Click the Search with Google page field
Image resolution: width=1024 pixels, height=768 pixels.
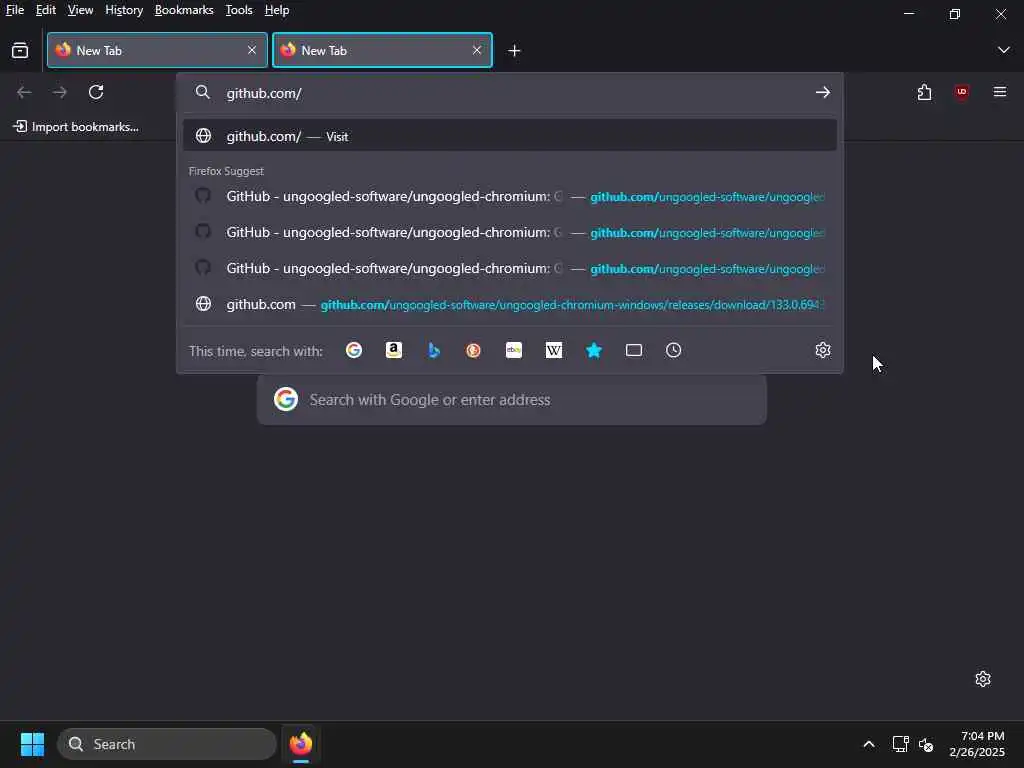[x=511, y=400]
